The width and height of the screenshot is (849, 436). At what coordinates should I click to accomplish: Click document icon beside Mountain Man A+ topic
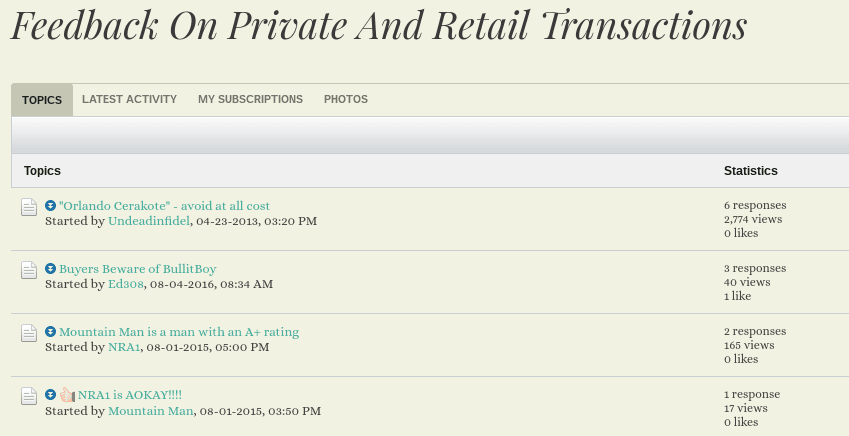(29, 333)
